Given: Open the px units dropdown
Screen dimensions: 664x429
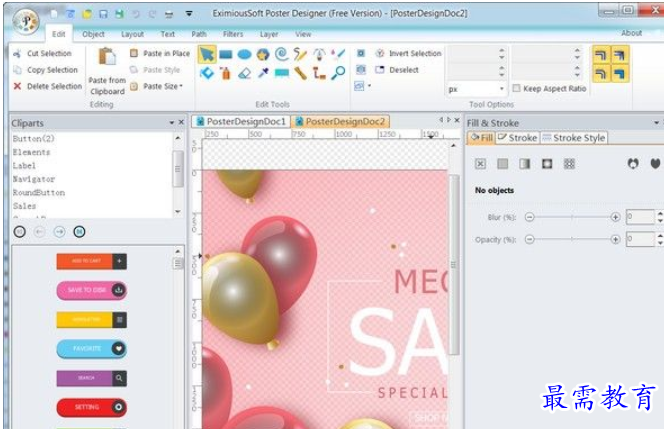Looking at the screenshot, I should (x=502, y=89).
